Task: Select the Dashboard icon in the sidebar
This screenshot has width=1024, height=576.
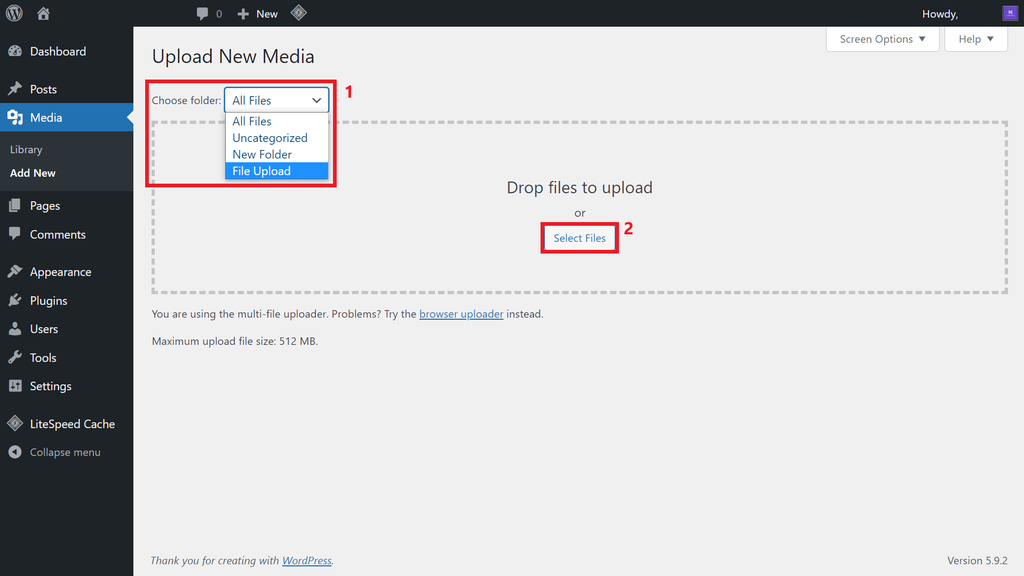Action: coord(15,51)
